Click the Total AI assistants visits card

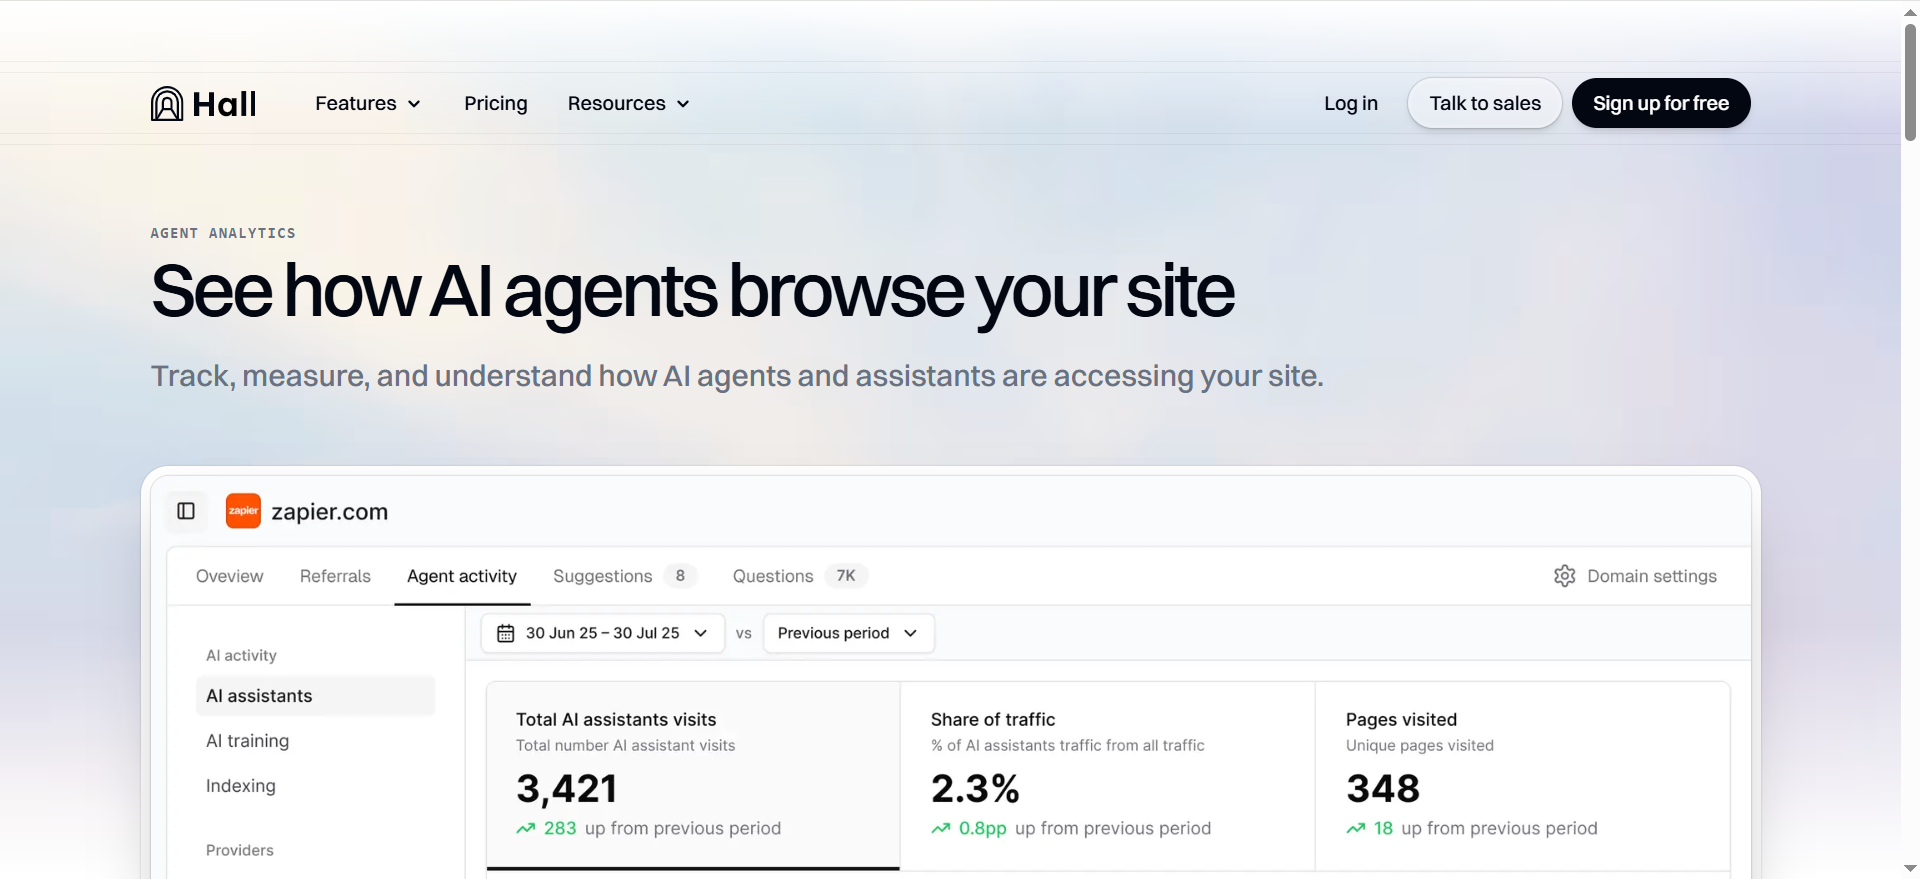(693, 776)
